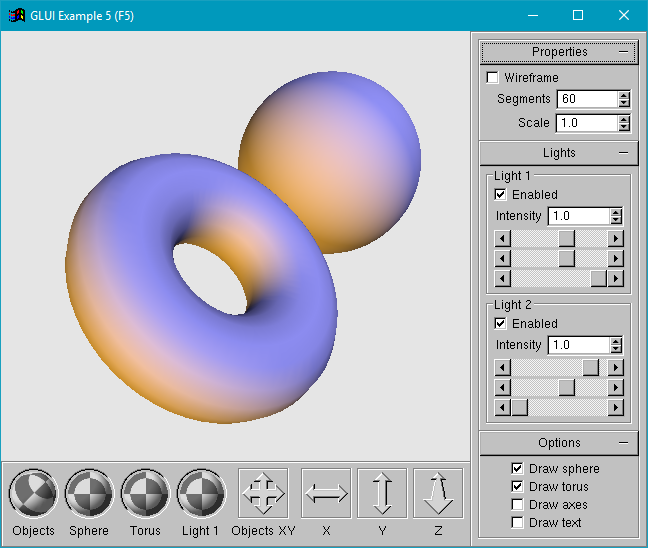
Task: Click Light 2 second scrollbar left arrow
Action: click(x=503, y=388)
